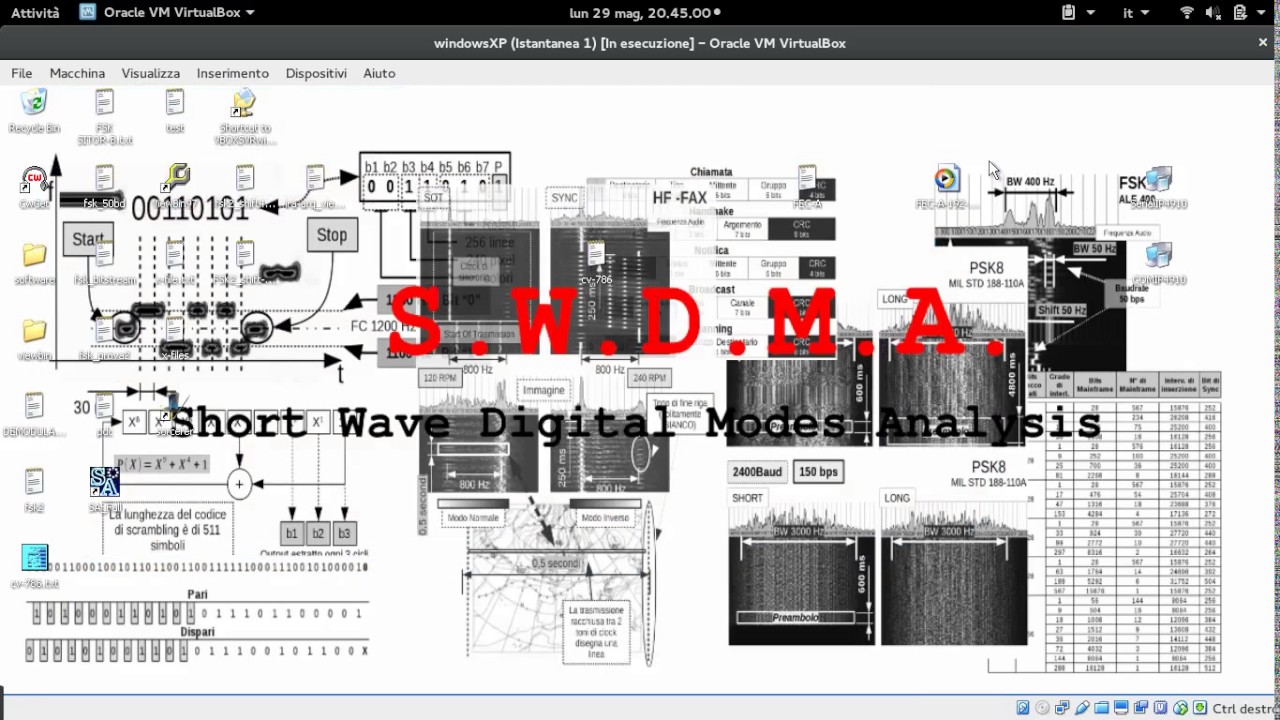Screen dimensions: 1280x720
Task: Launch the SA signal analyzer shortcut
Action: coord(104,482)
